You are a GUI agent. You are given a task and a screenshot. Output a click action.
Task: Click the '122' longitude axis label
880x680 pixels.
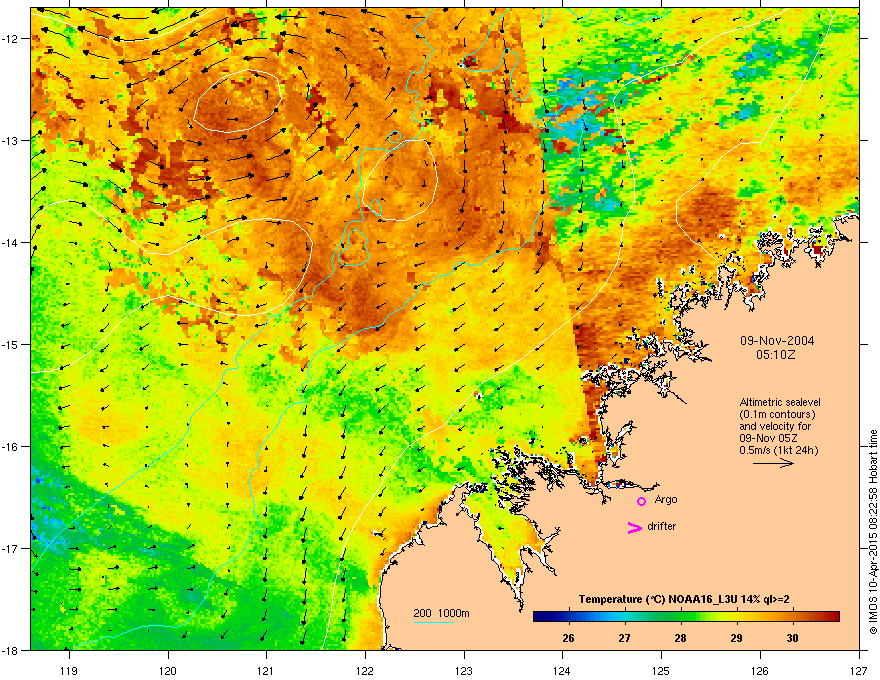[x=365, y=670]
